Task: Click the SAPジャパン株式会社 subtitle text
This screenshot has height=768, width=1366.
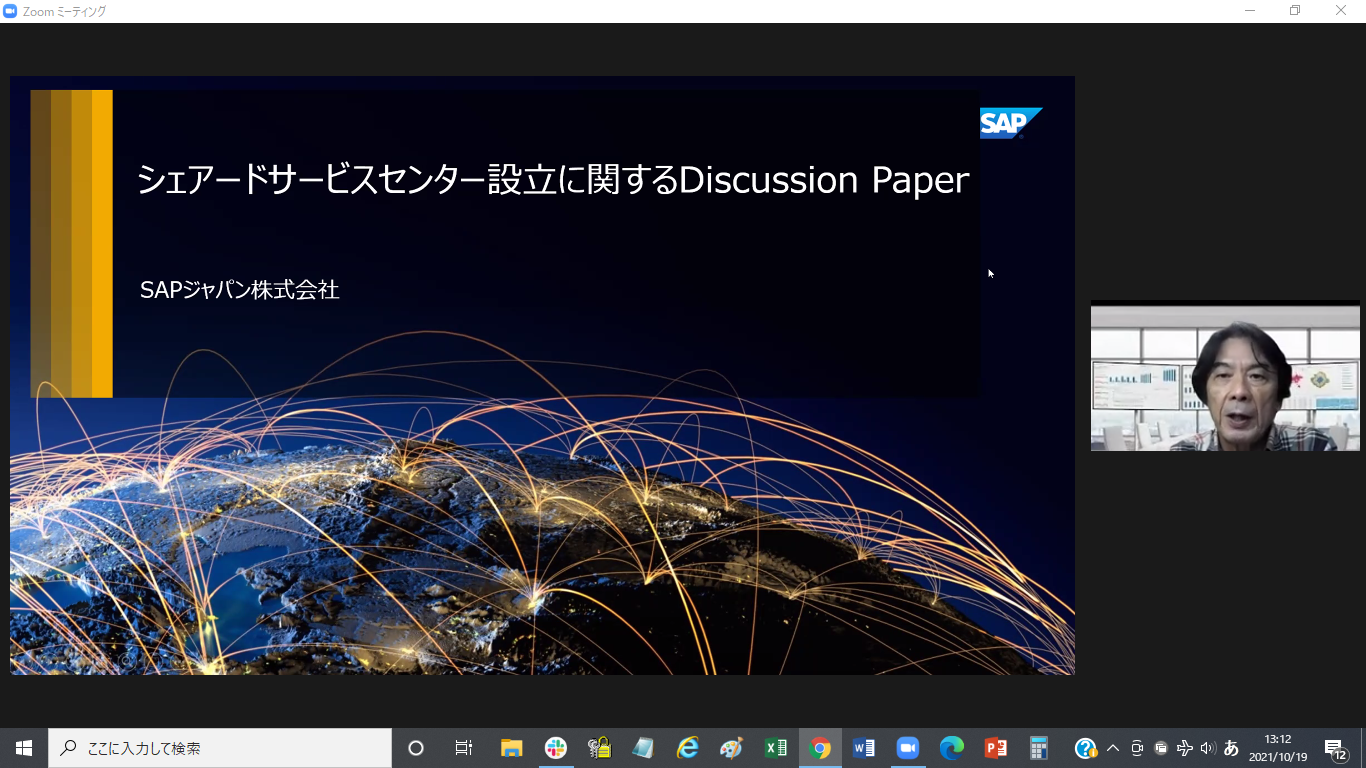Action: (x=240, y=290)
